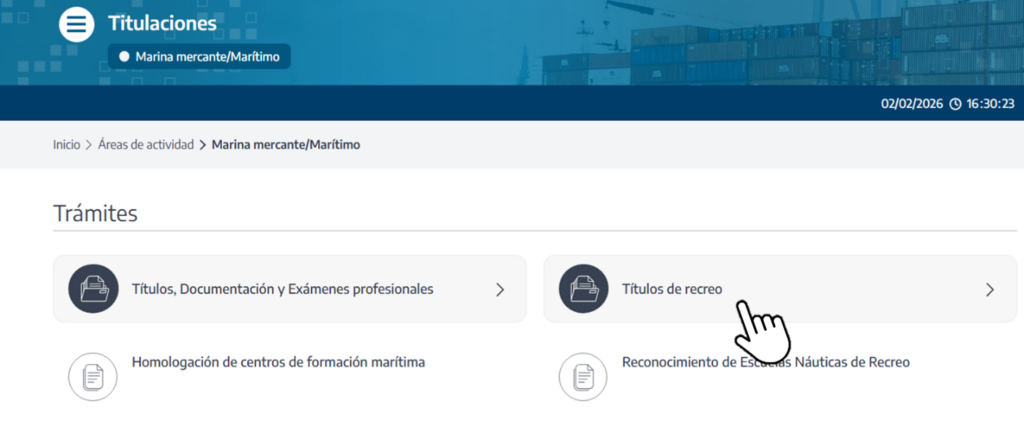The image size is (1024, 446).
Task: Click the Trámites section heading
Action: 95,213
